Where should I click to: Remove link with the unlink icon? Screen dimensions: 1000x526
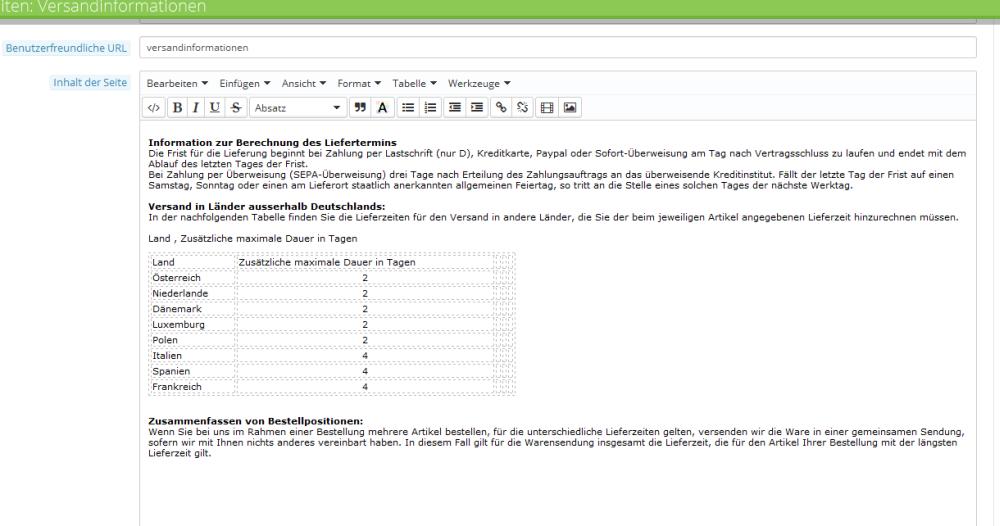pyautogui.click(x=522, y=108)
